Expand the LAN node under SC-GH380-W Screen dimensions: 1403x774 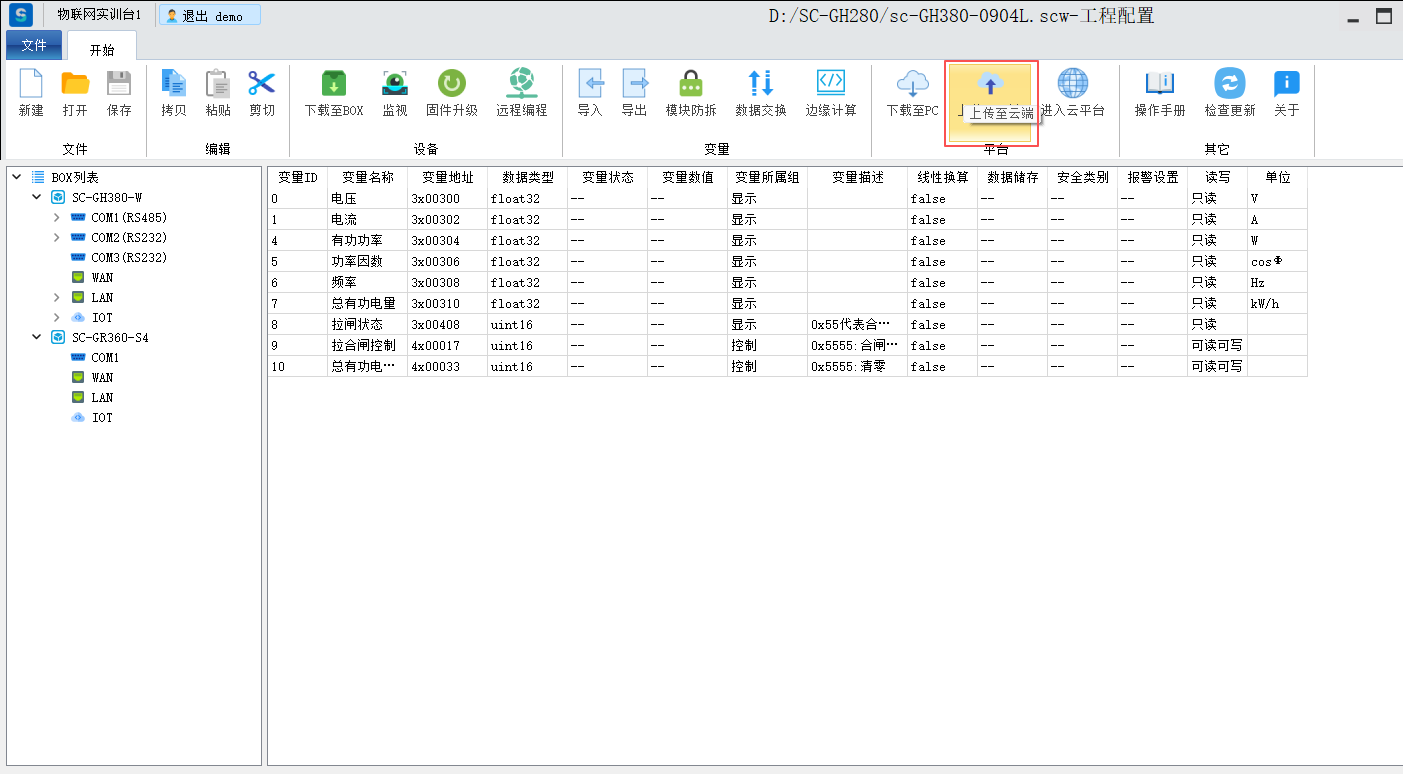tap(57, 297)
